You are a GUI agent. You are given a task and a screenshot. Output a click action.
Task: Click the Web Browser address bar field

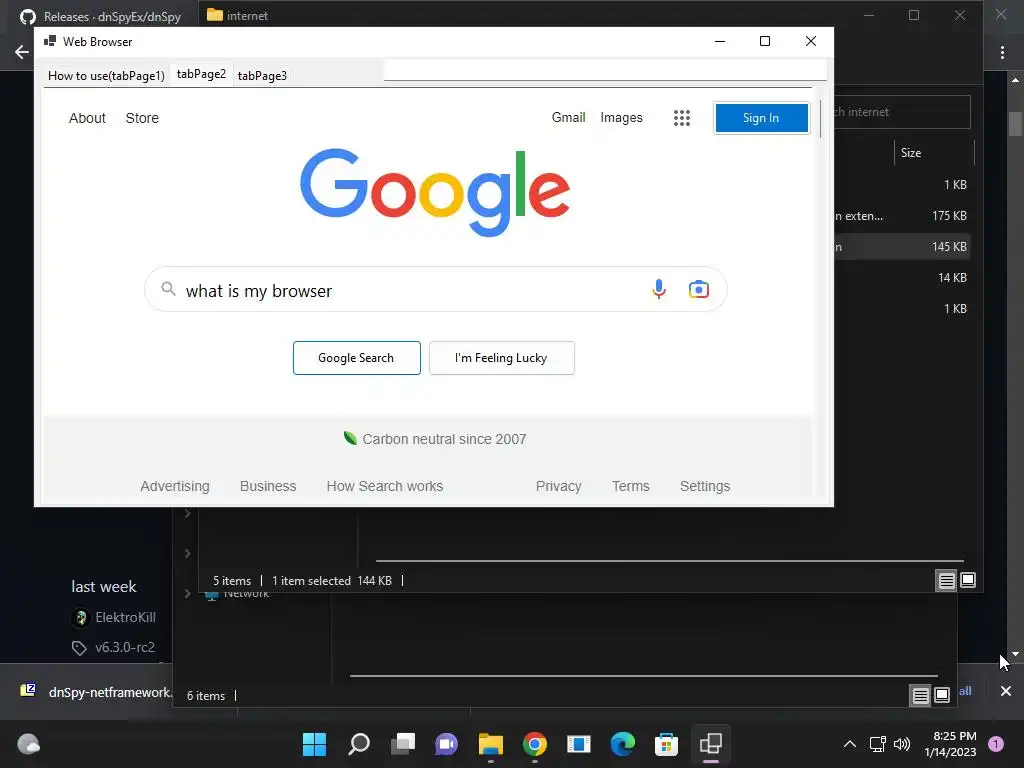(x=605, y=70)
